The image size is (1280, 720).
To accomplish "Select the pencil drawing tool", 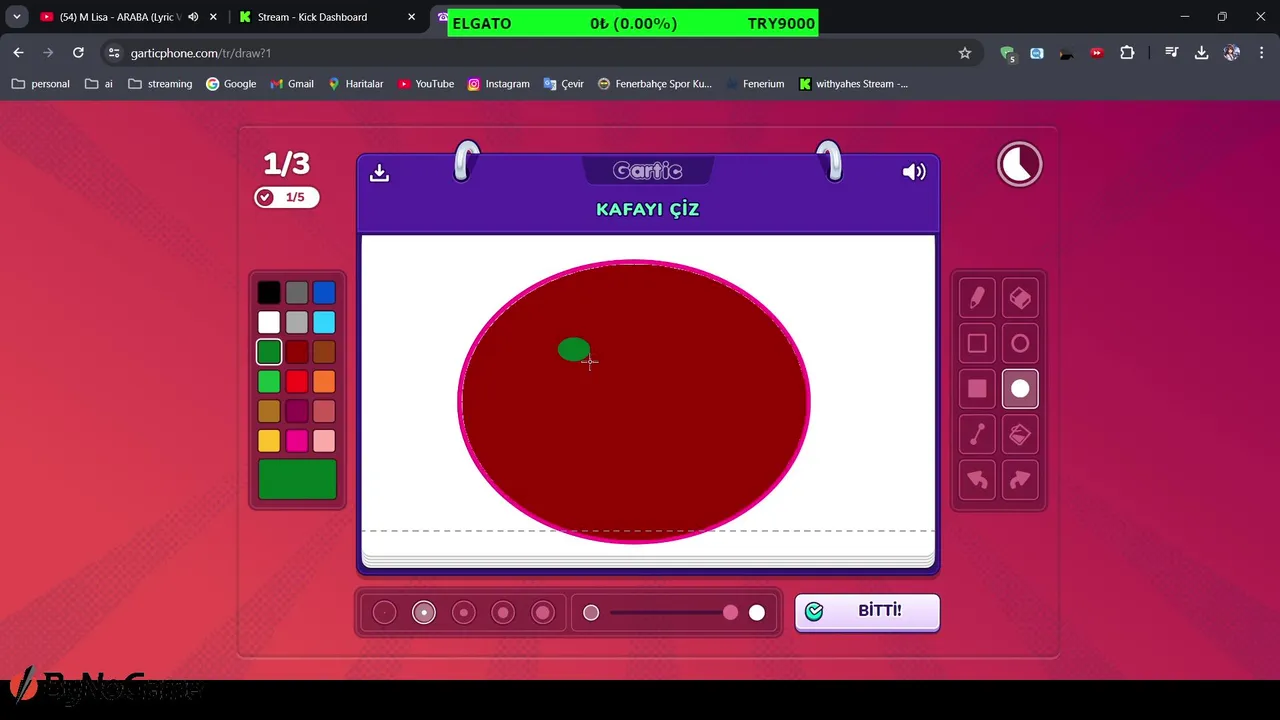I will (x=977, y=297).
